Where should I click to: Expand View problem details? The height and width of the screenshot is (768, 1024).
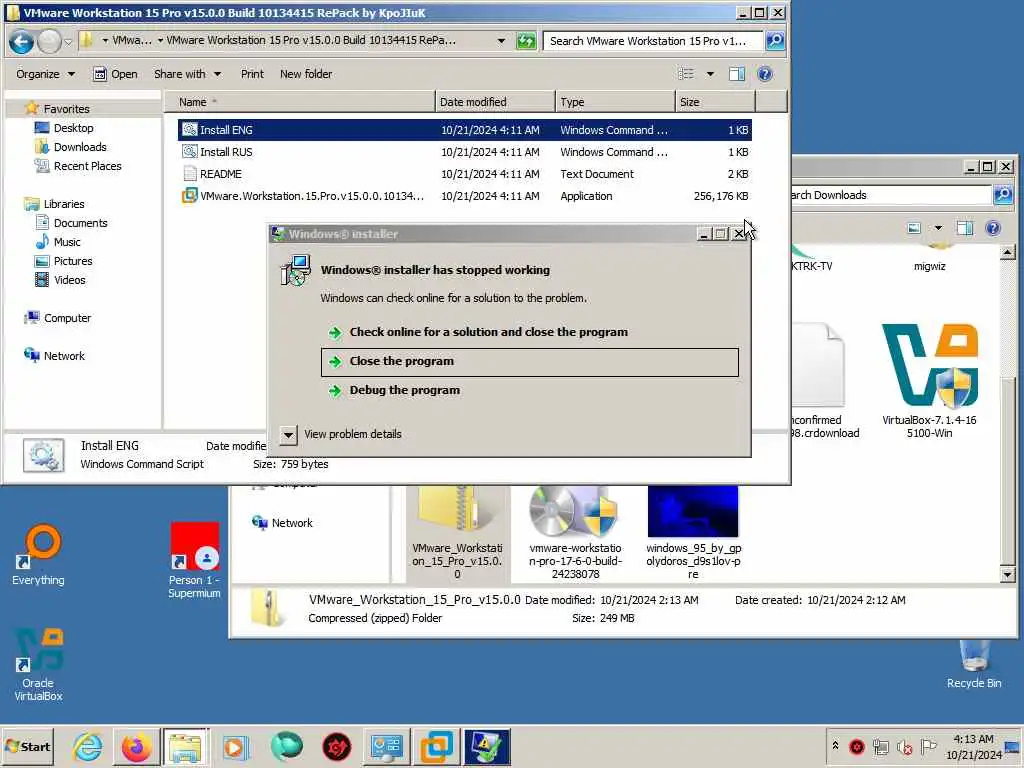pos(288,434)
